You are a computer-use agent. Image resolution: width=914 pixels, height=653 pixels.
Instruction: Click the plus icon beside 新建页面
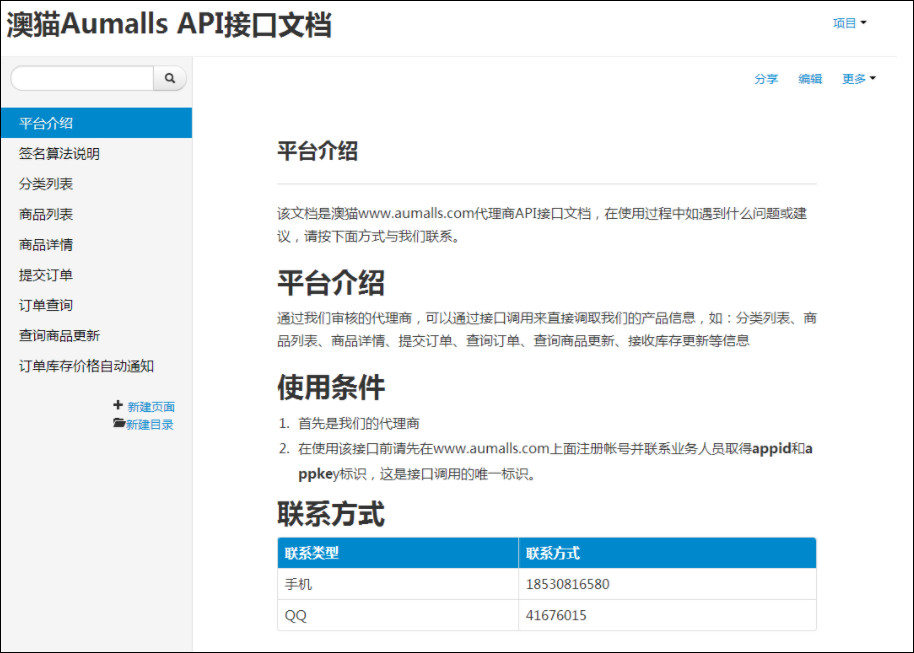(x=118, y=405)
